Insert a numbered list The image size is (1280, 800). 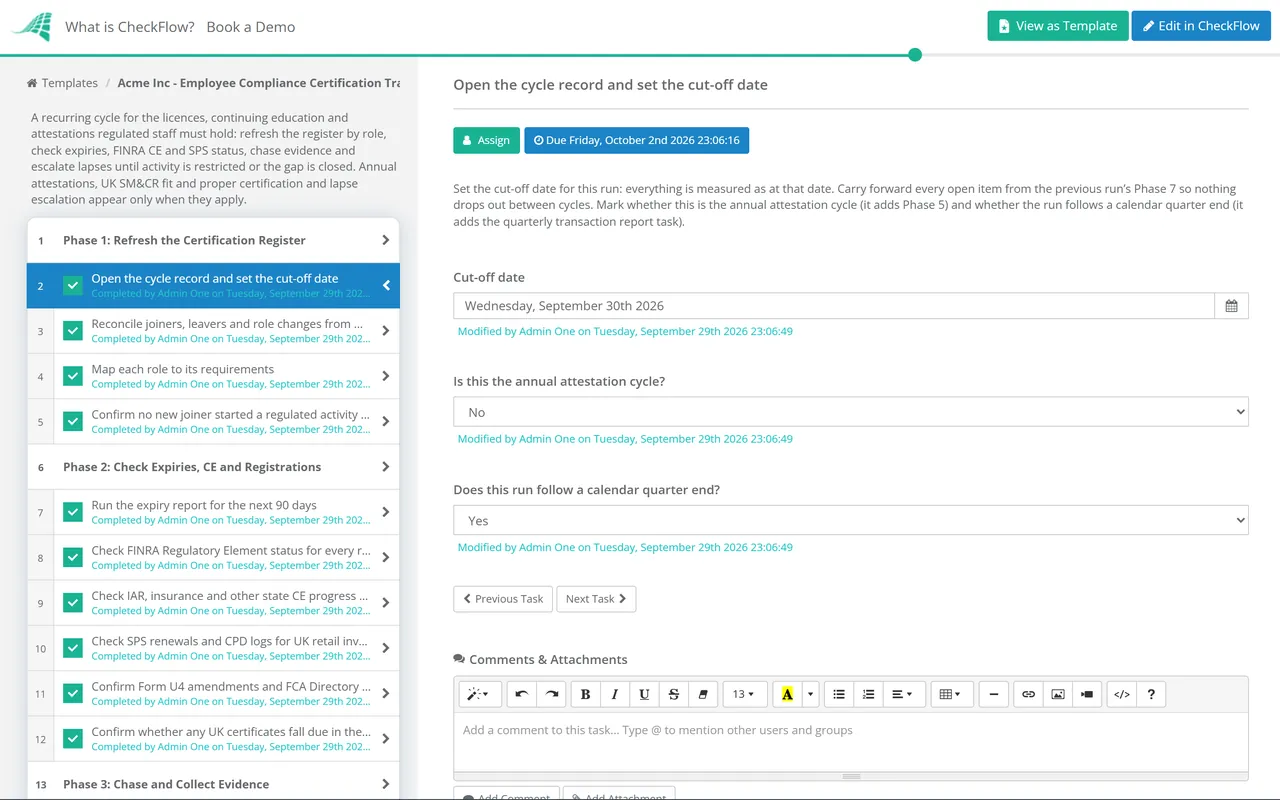[869, 694]
